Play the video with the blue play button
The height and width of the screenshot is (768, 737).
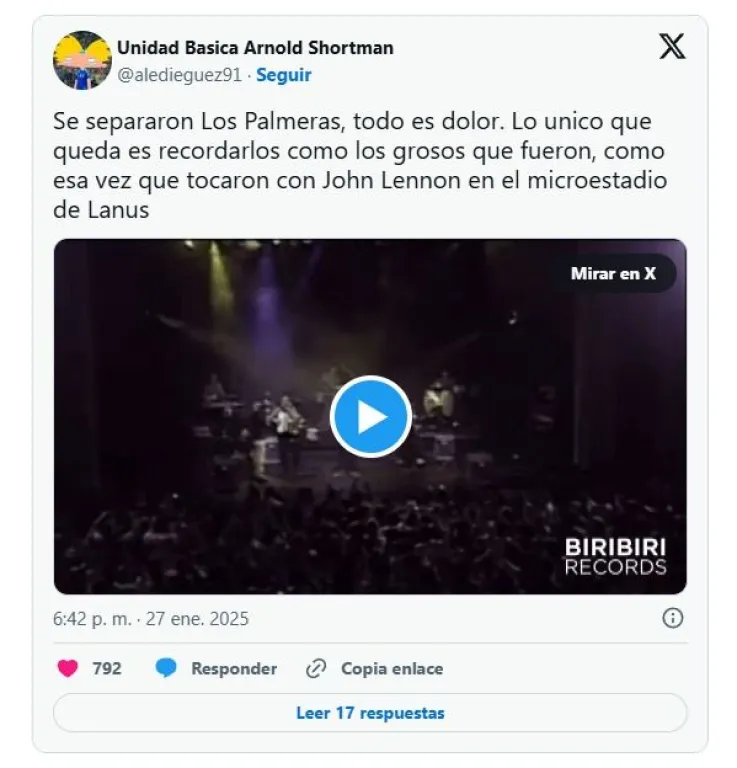[x=371, y=417]
